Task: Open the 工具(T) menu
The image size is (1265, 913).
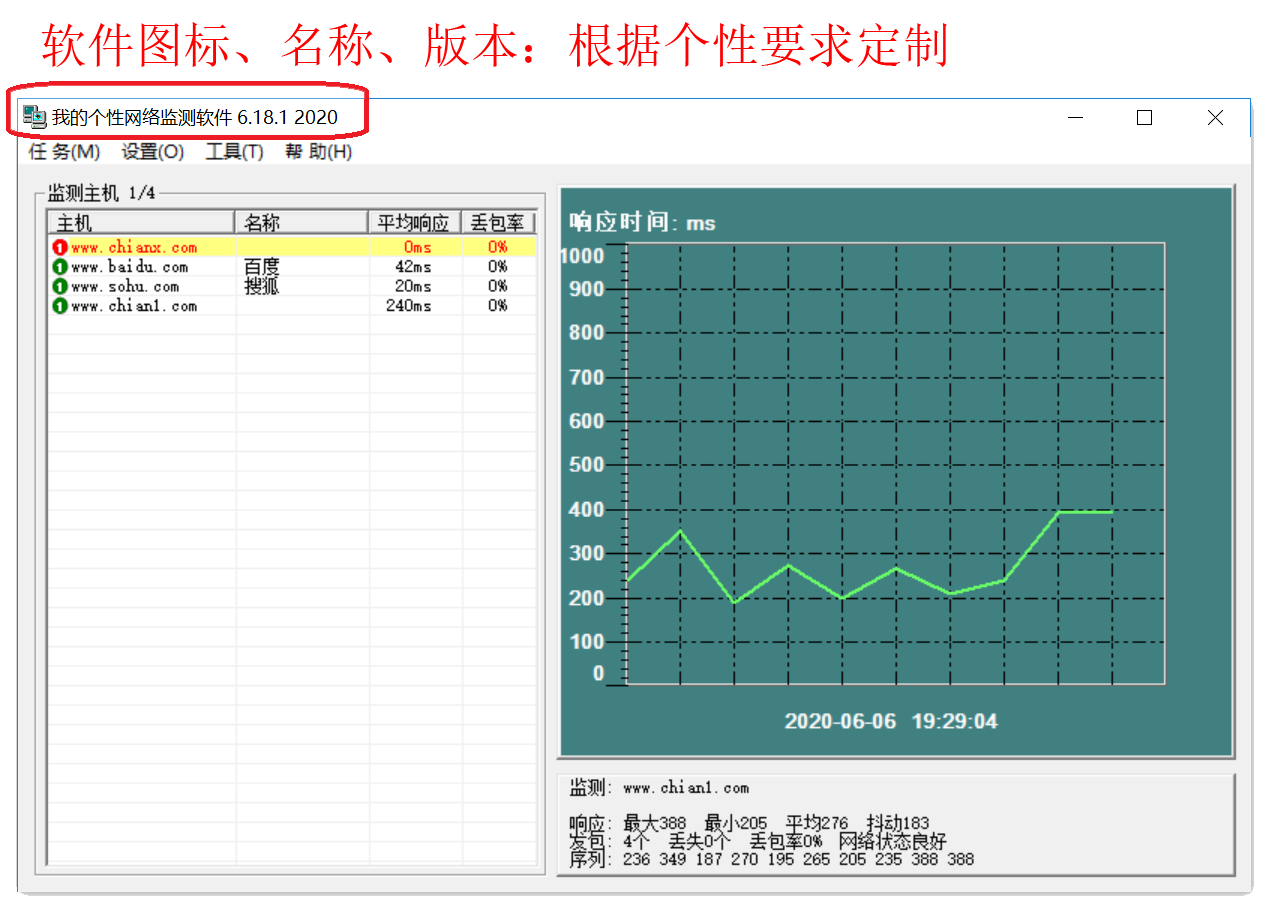Action: point(234,152)
